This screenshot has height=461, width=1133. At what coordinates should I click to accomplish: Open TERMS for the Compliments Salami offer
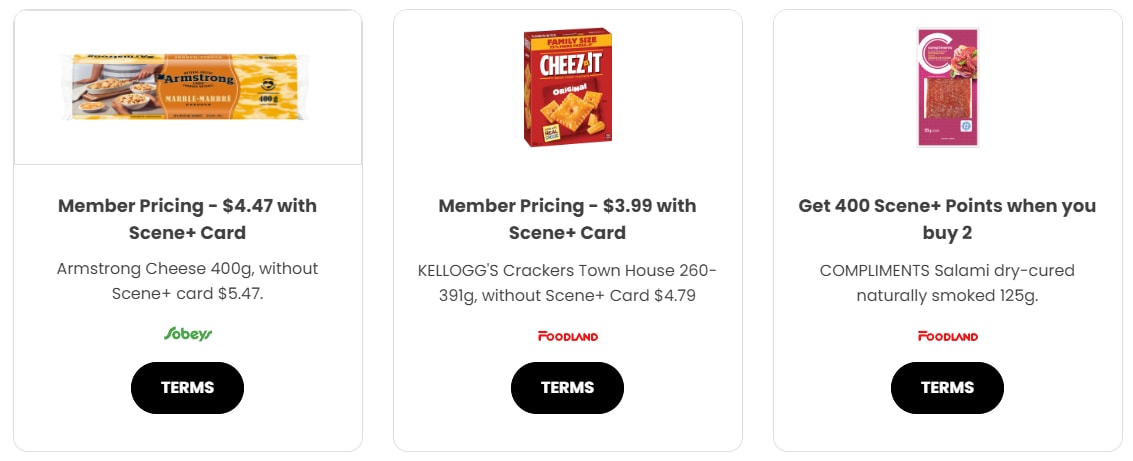947,388
